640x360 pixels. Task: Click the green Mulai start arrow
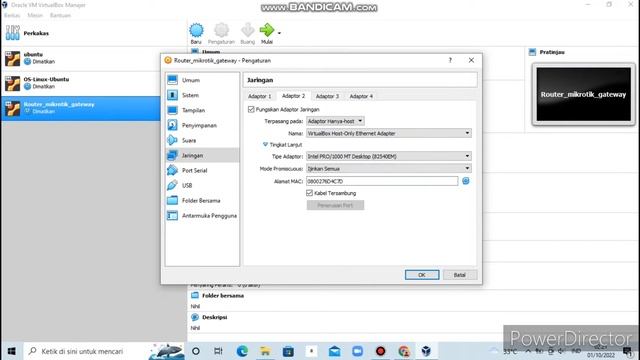coord(267,30)
